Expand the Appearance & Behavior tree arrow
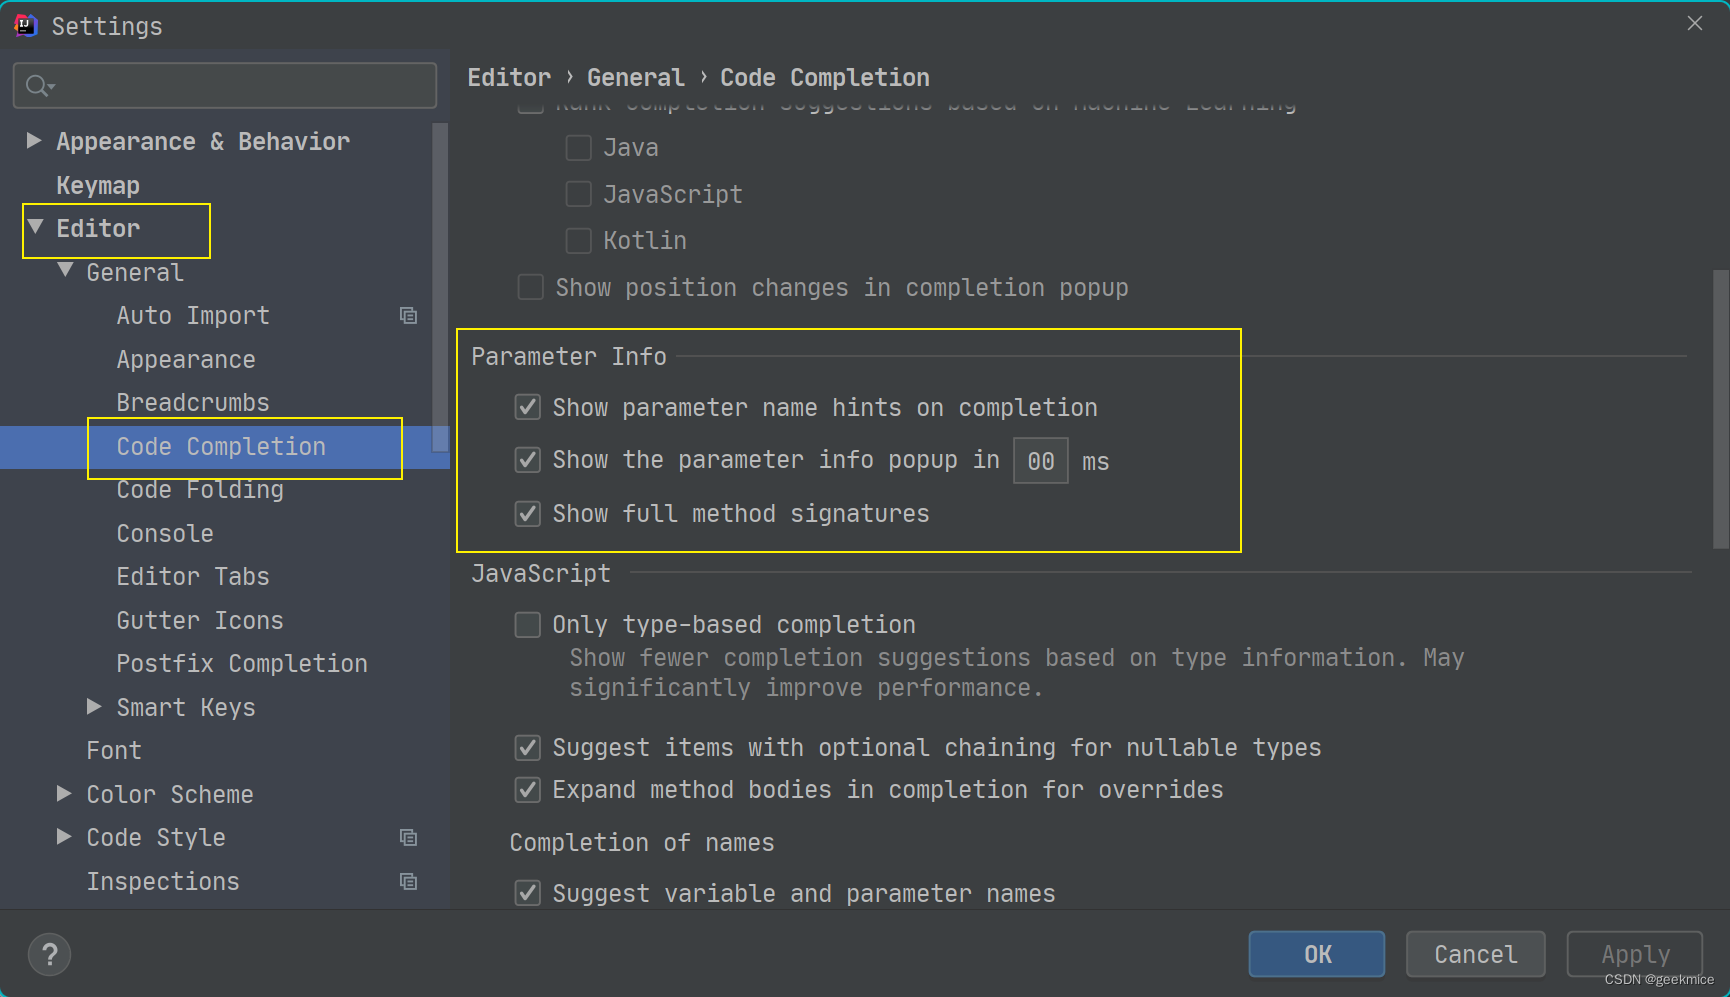1730x997 pixels. [34, 141]
